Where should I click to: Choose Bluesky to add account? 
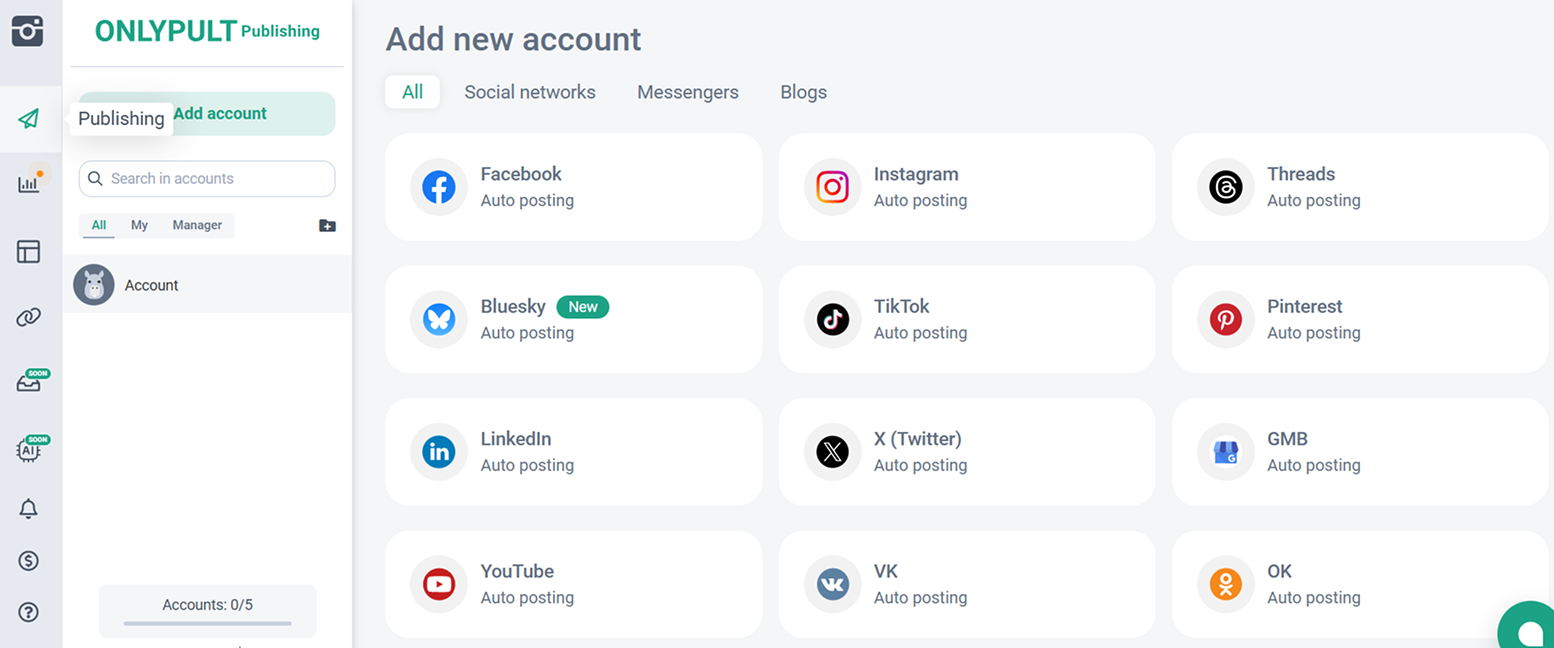coord(573,319)
